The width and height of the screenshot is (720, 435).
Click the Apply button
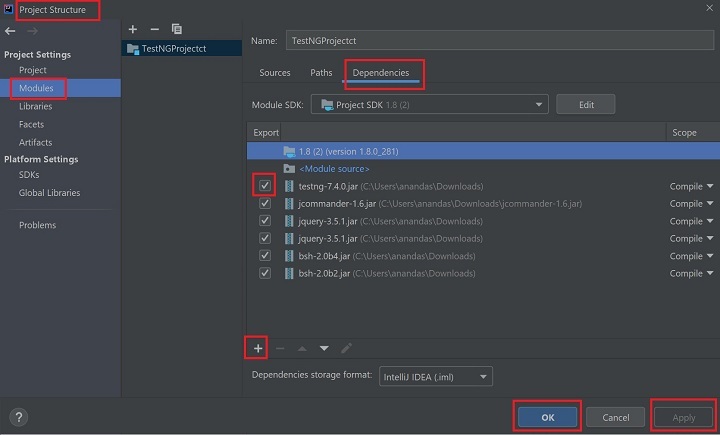[684, 417]
